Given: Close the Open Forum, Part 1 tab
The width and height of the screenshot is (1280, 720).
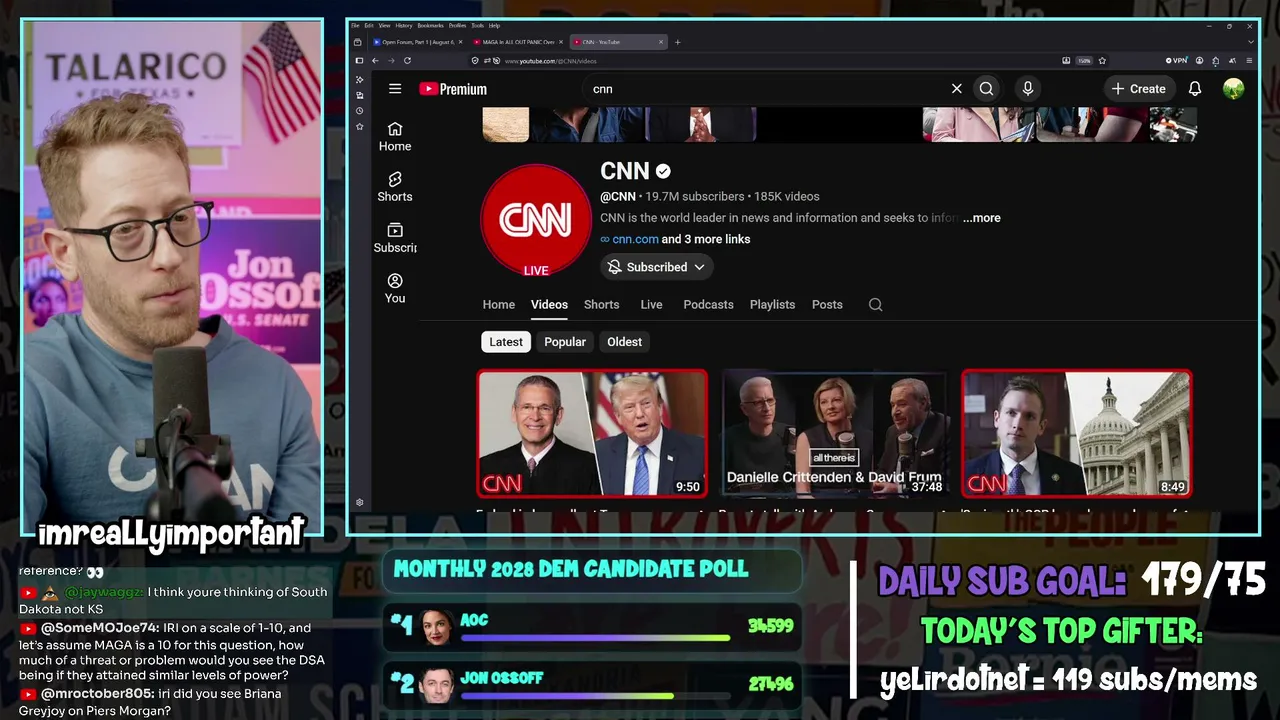Looking at the screenshot, I should tap(461, 42).
